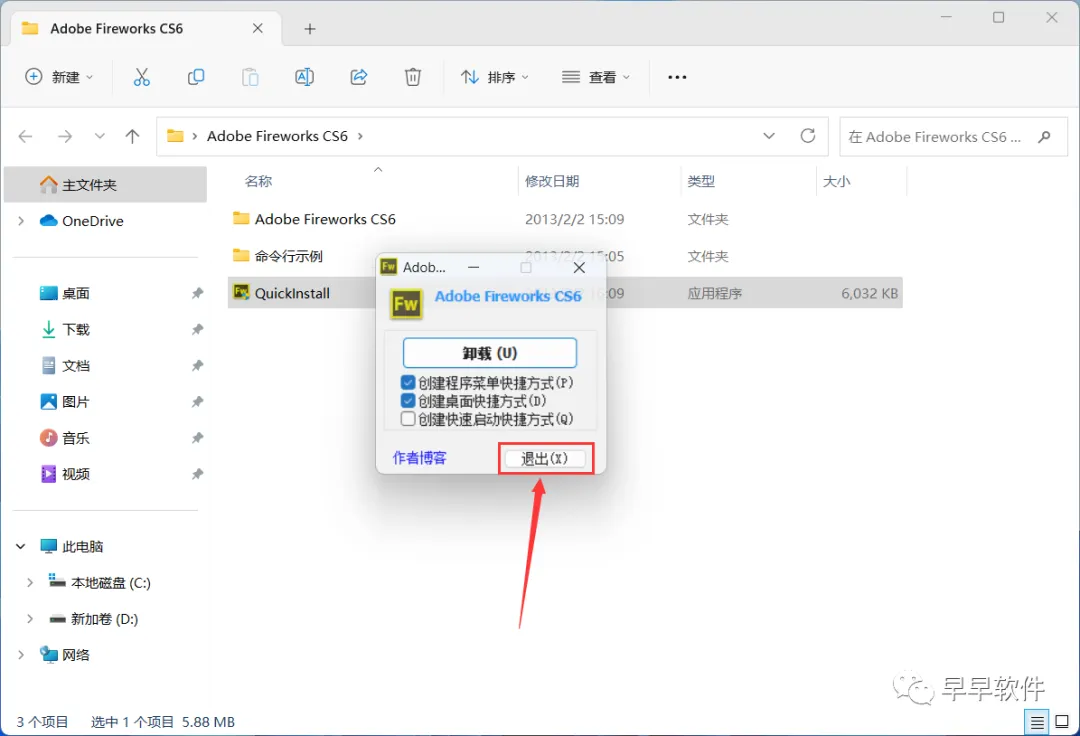This screenshot has width=1080, height=736.
Task: Click the search box 在 Adobe Fireworks CS6
Action: 953,136
